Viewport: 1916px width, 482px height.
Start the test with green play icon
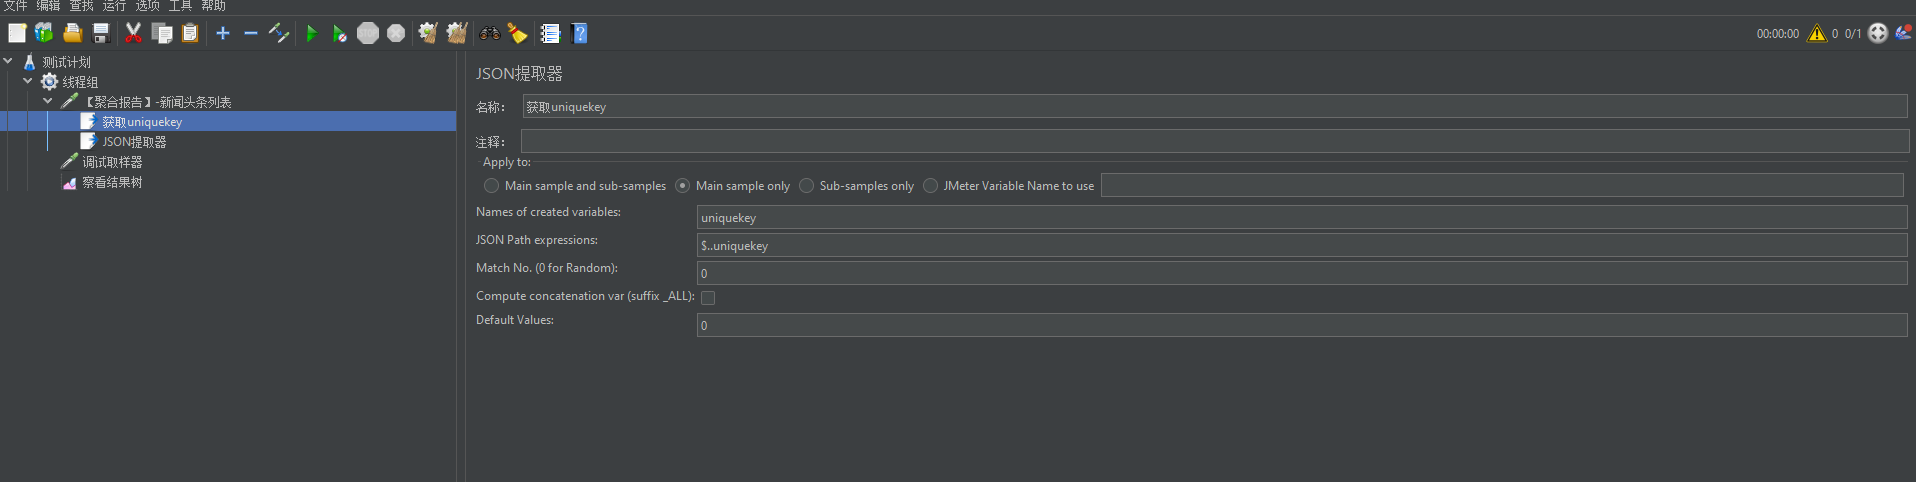point(312,33)
